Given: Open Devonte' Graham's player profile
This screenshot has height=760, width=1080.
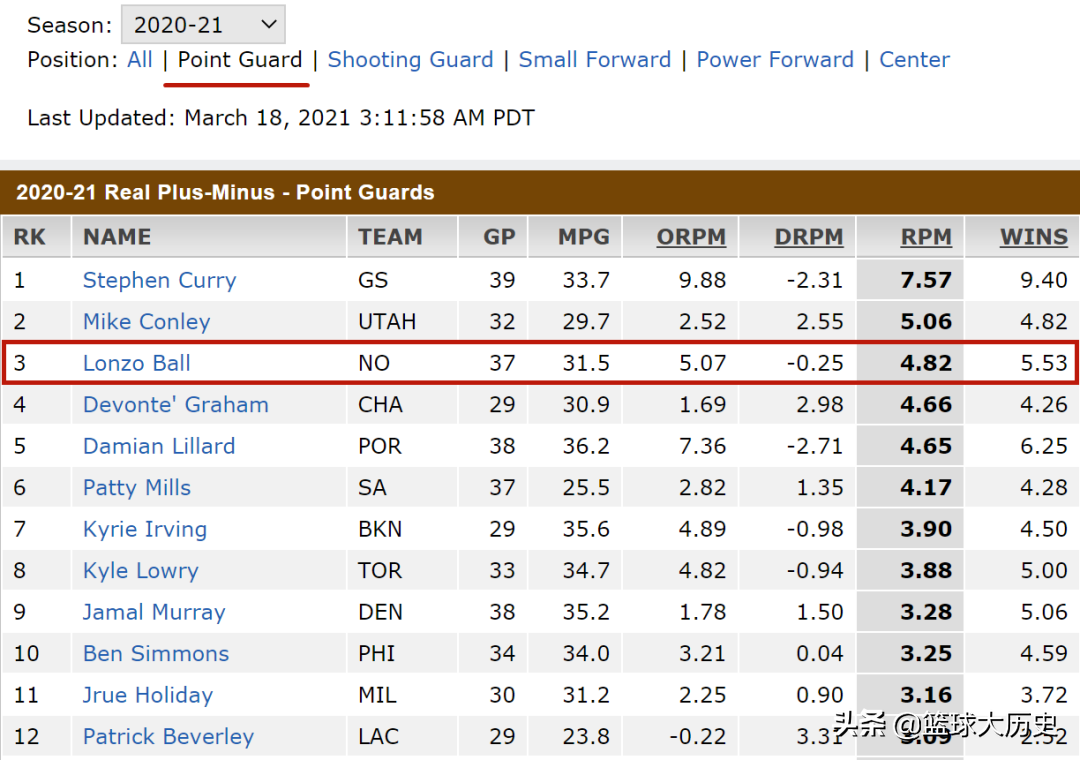Looking at the screenshot, I should pyautogui.click(x=175, y=405).
